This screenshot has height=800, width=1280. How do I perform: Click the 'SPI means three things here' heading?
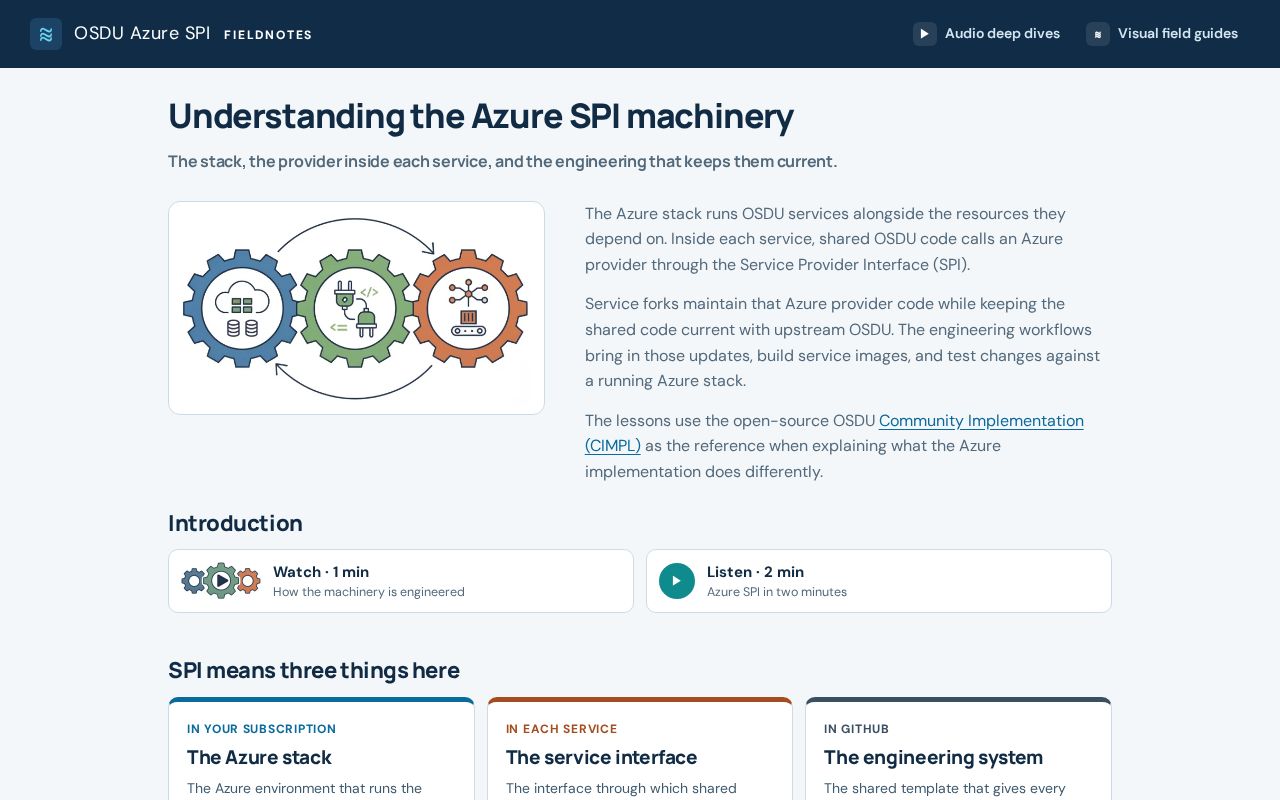pos(314,670)
